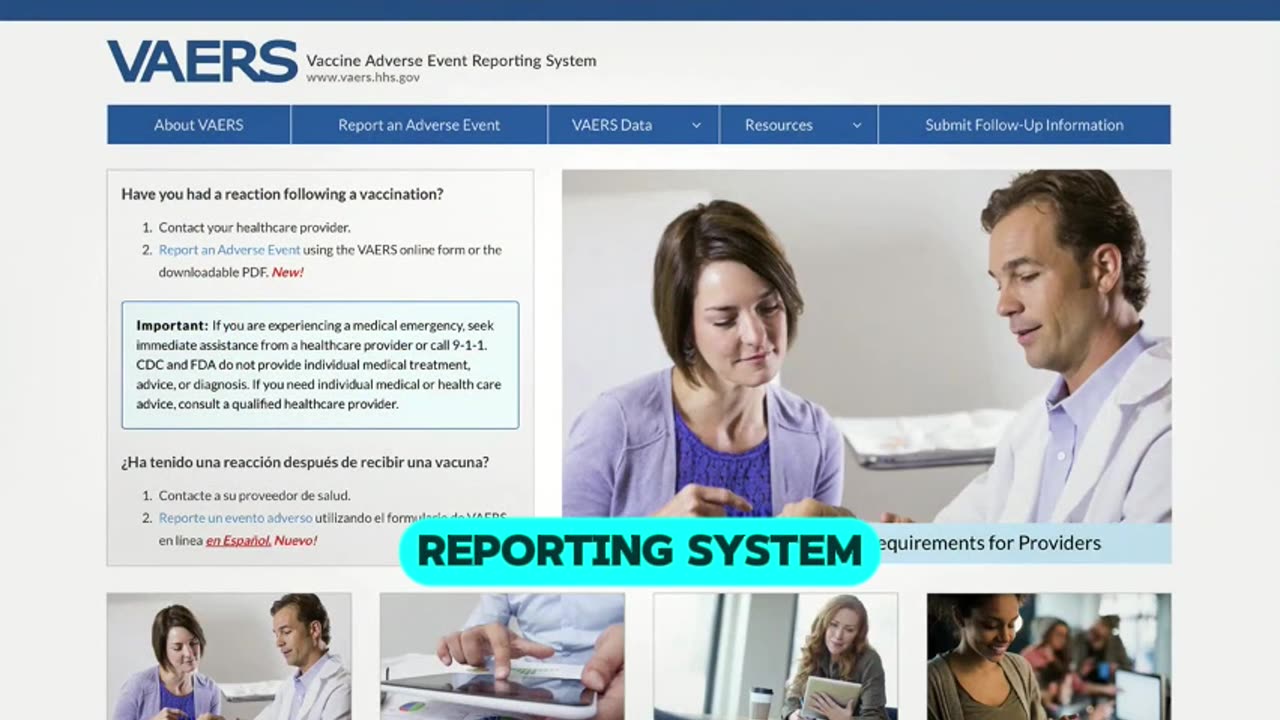The height and width of the screenshot is (720, 1280).
Task: Click 'Contacte a su proveedor de salud.' item
Action: point(254,495)
